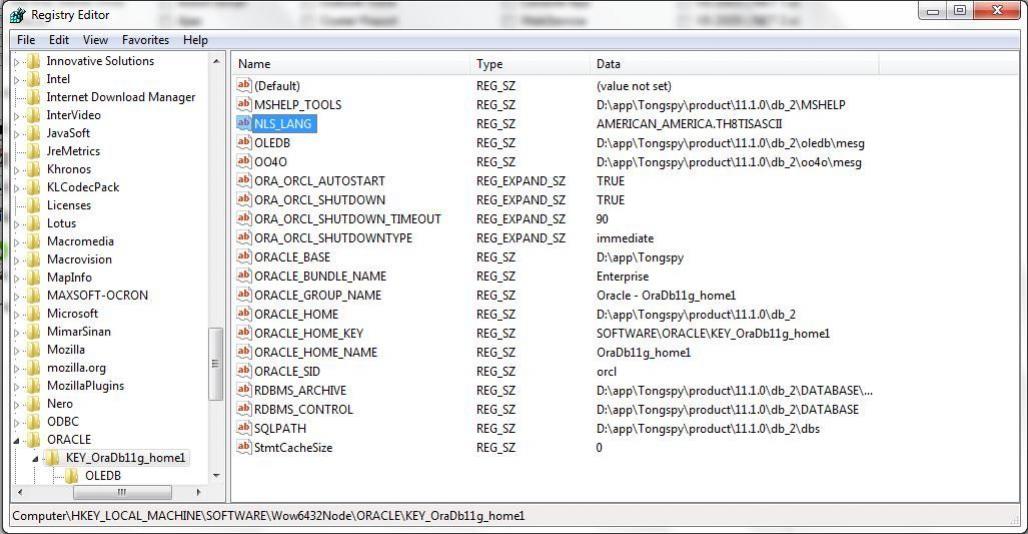Screen dimensions: 1028x534
Task: Expand the Microsoft key node
Action: [17, 314]
